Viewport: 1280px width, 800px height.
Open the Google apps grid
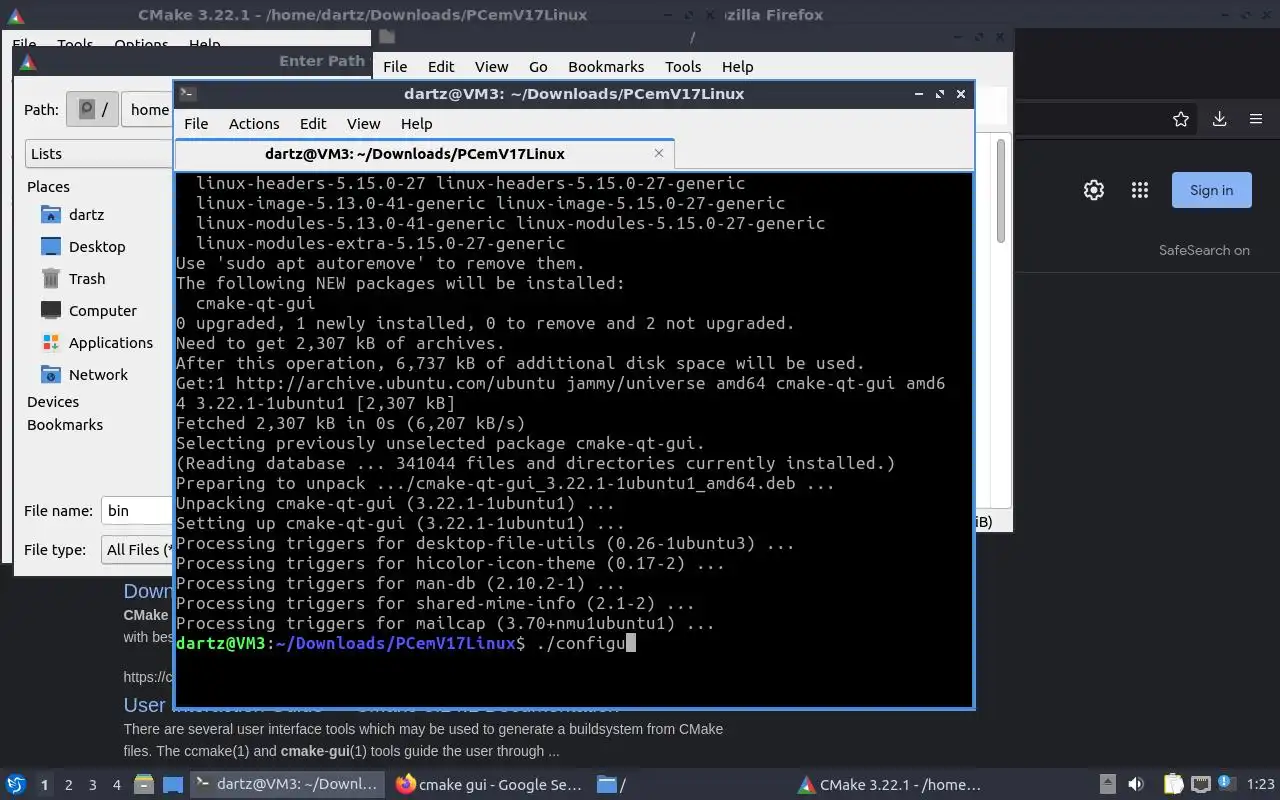(1139, 190)
